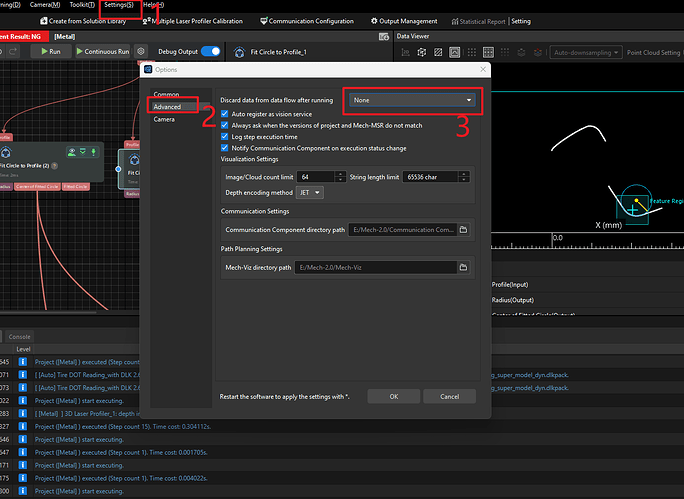This screenshot has height=499, width=684.
Task: Click the first dotted grid icon in Data Viewer
Action: tap(472, 52)
